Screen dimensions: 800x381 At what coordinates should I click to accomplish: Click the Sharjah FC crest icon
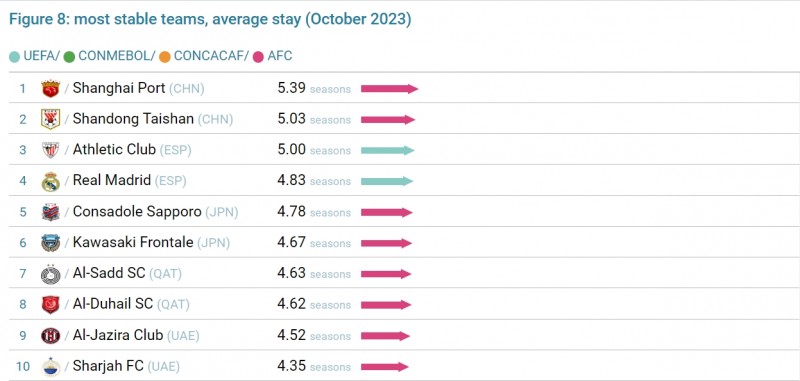tap(51, 367)
